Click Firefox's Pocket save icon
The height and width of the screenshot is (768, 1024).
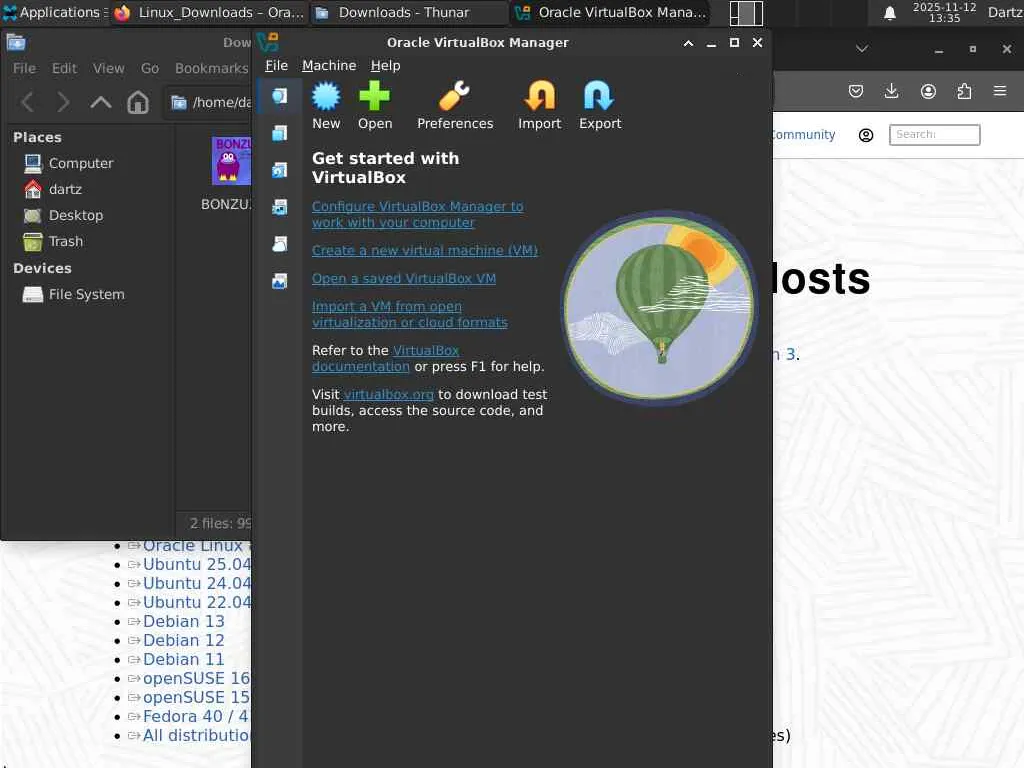(856, 91)
